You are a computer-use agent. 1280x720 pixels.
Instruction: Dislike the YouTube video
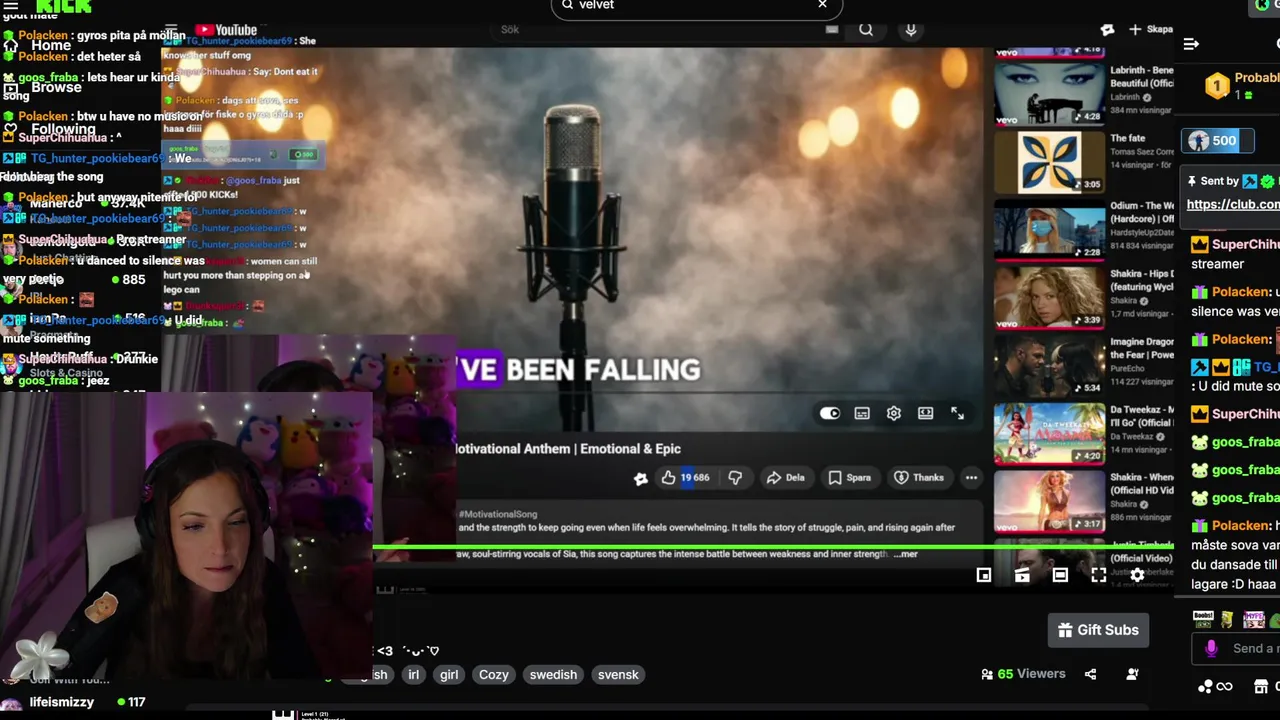735,478
